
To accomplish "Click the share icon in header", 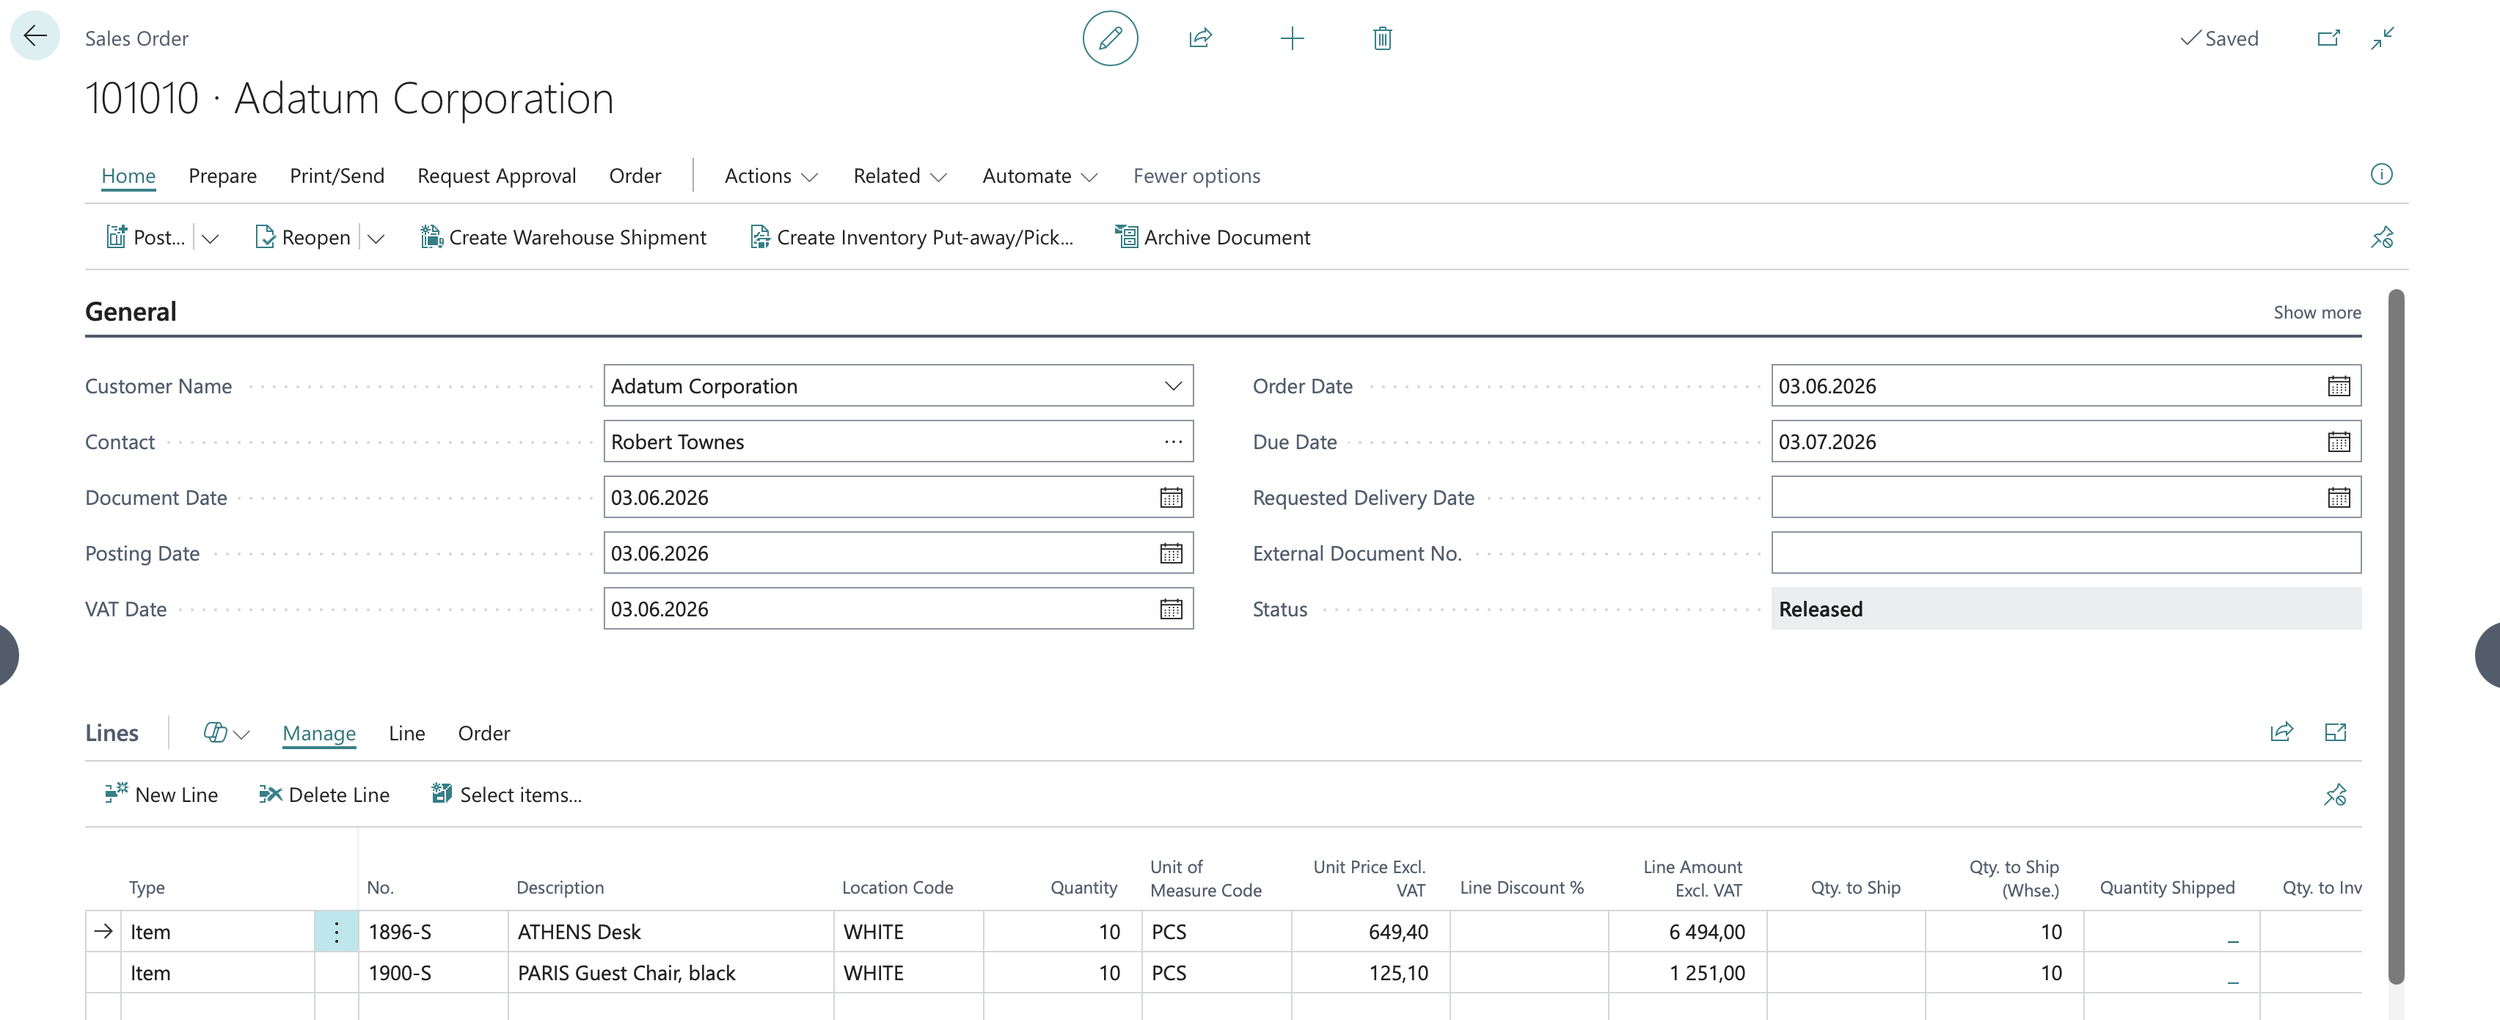I will point(1201,38).
